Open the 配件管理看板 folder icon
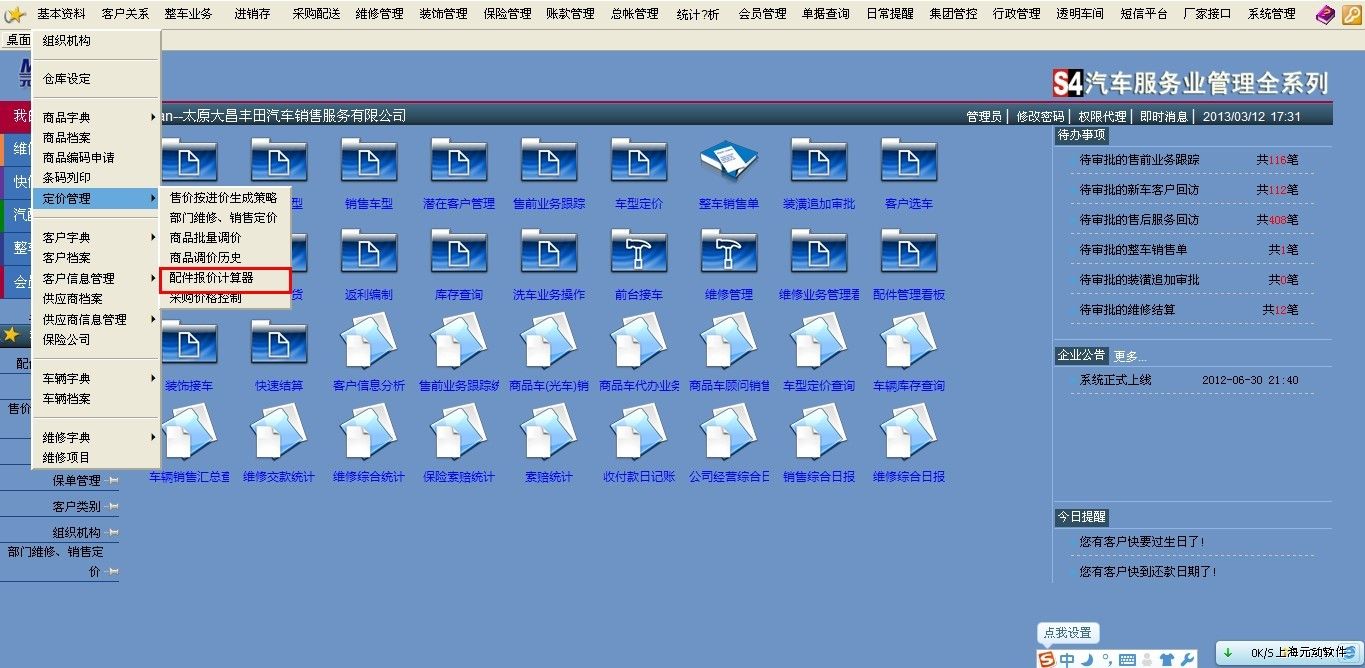Image resolution: width=1365 pixels, height=668 pixels. pyautogui.click(x=908, y=253)
